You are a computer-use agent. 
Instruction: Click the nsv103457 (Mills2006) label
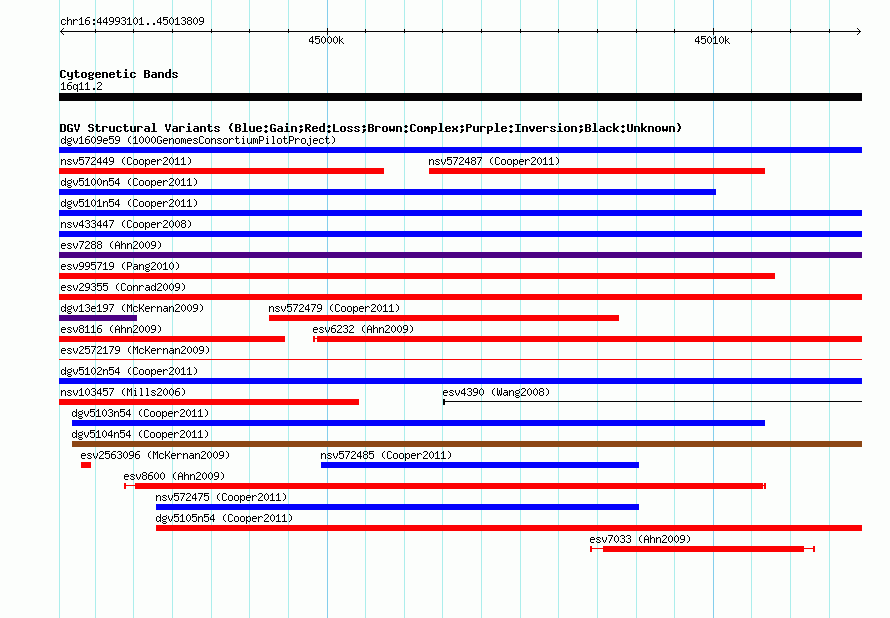[x=123, y=392]
